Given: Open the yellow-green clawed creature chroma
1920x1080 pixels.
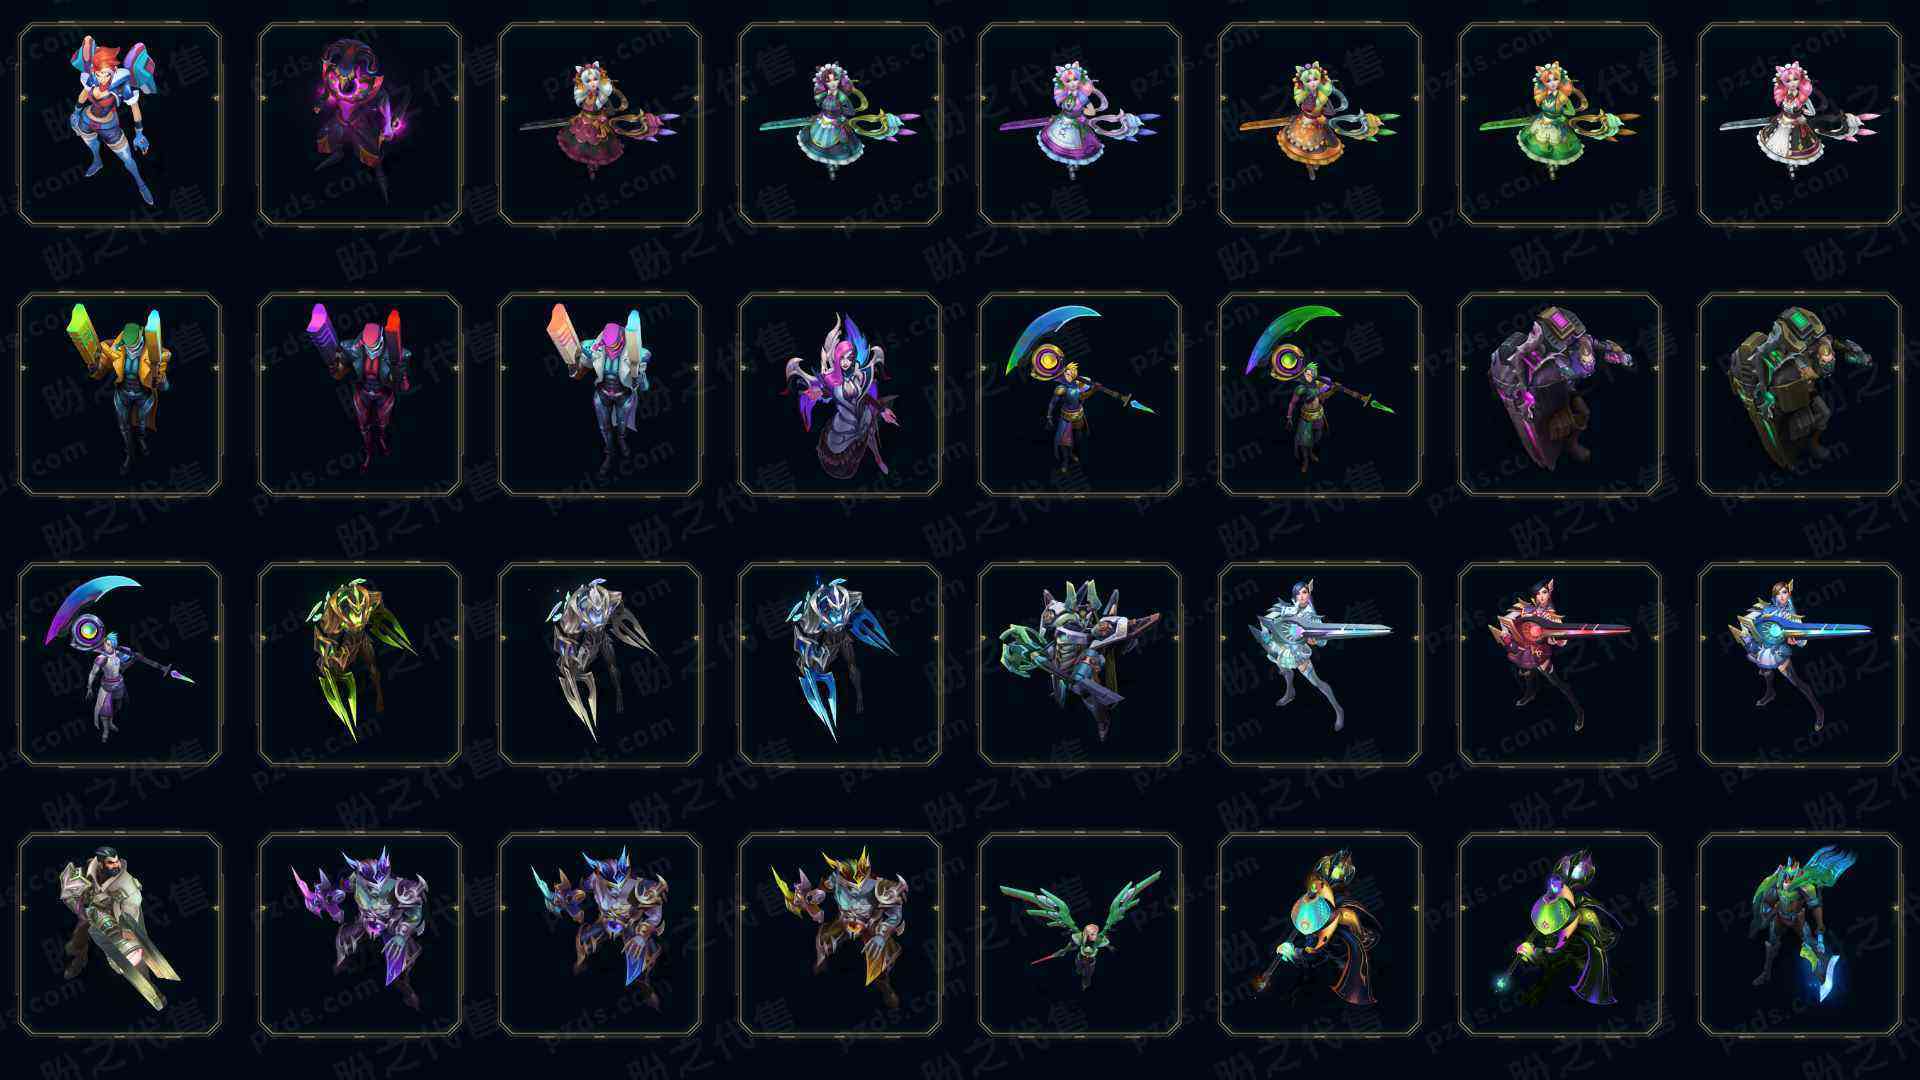Looking at the screenshot, I should [360, 664].
